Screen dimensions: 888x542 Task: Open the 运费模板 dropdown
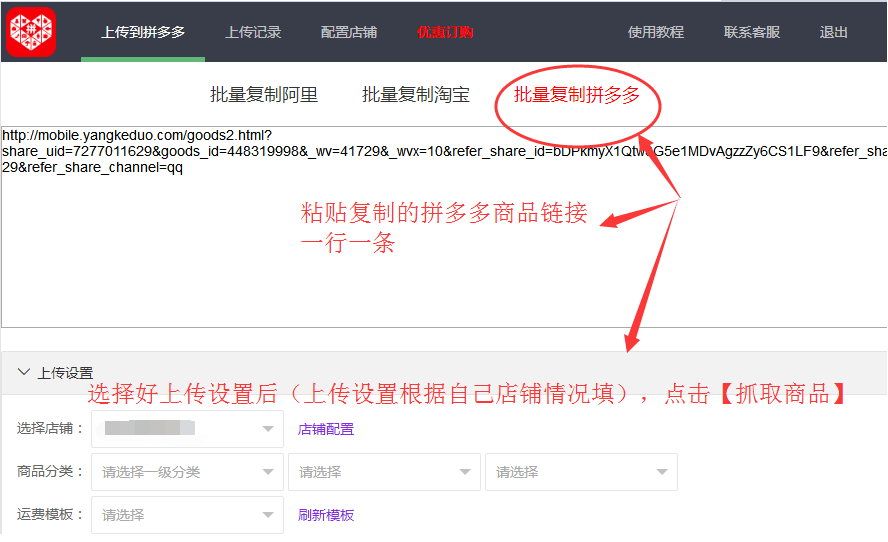point(187,515)
